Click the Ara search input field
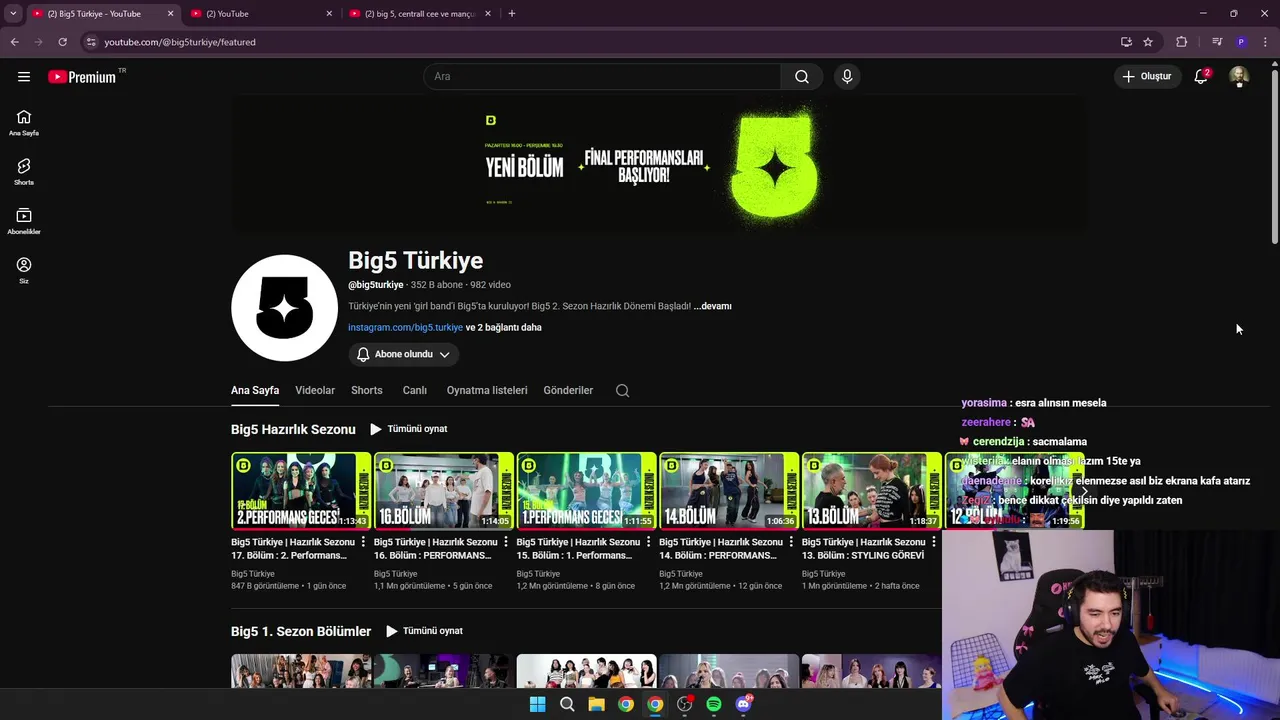The width and height of the screenshot is (1280, 720). tap(602, 76)
